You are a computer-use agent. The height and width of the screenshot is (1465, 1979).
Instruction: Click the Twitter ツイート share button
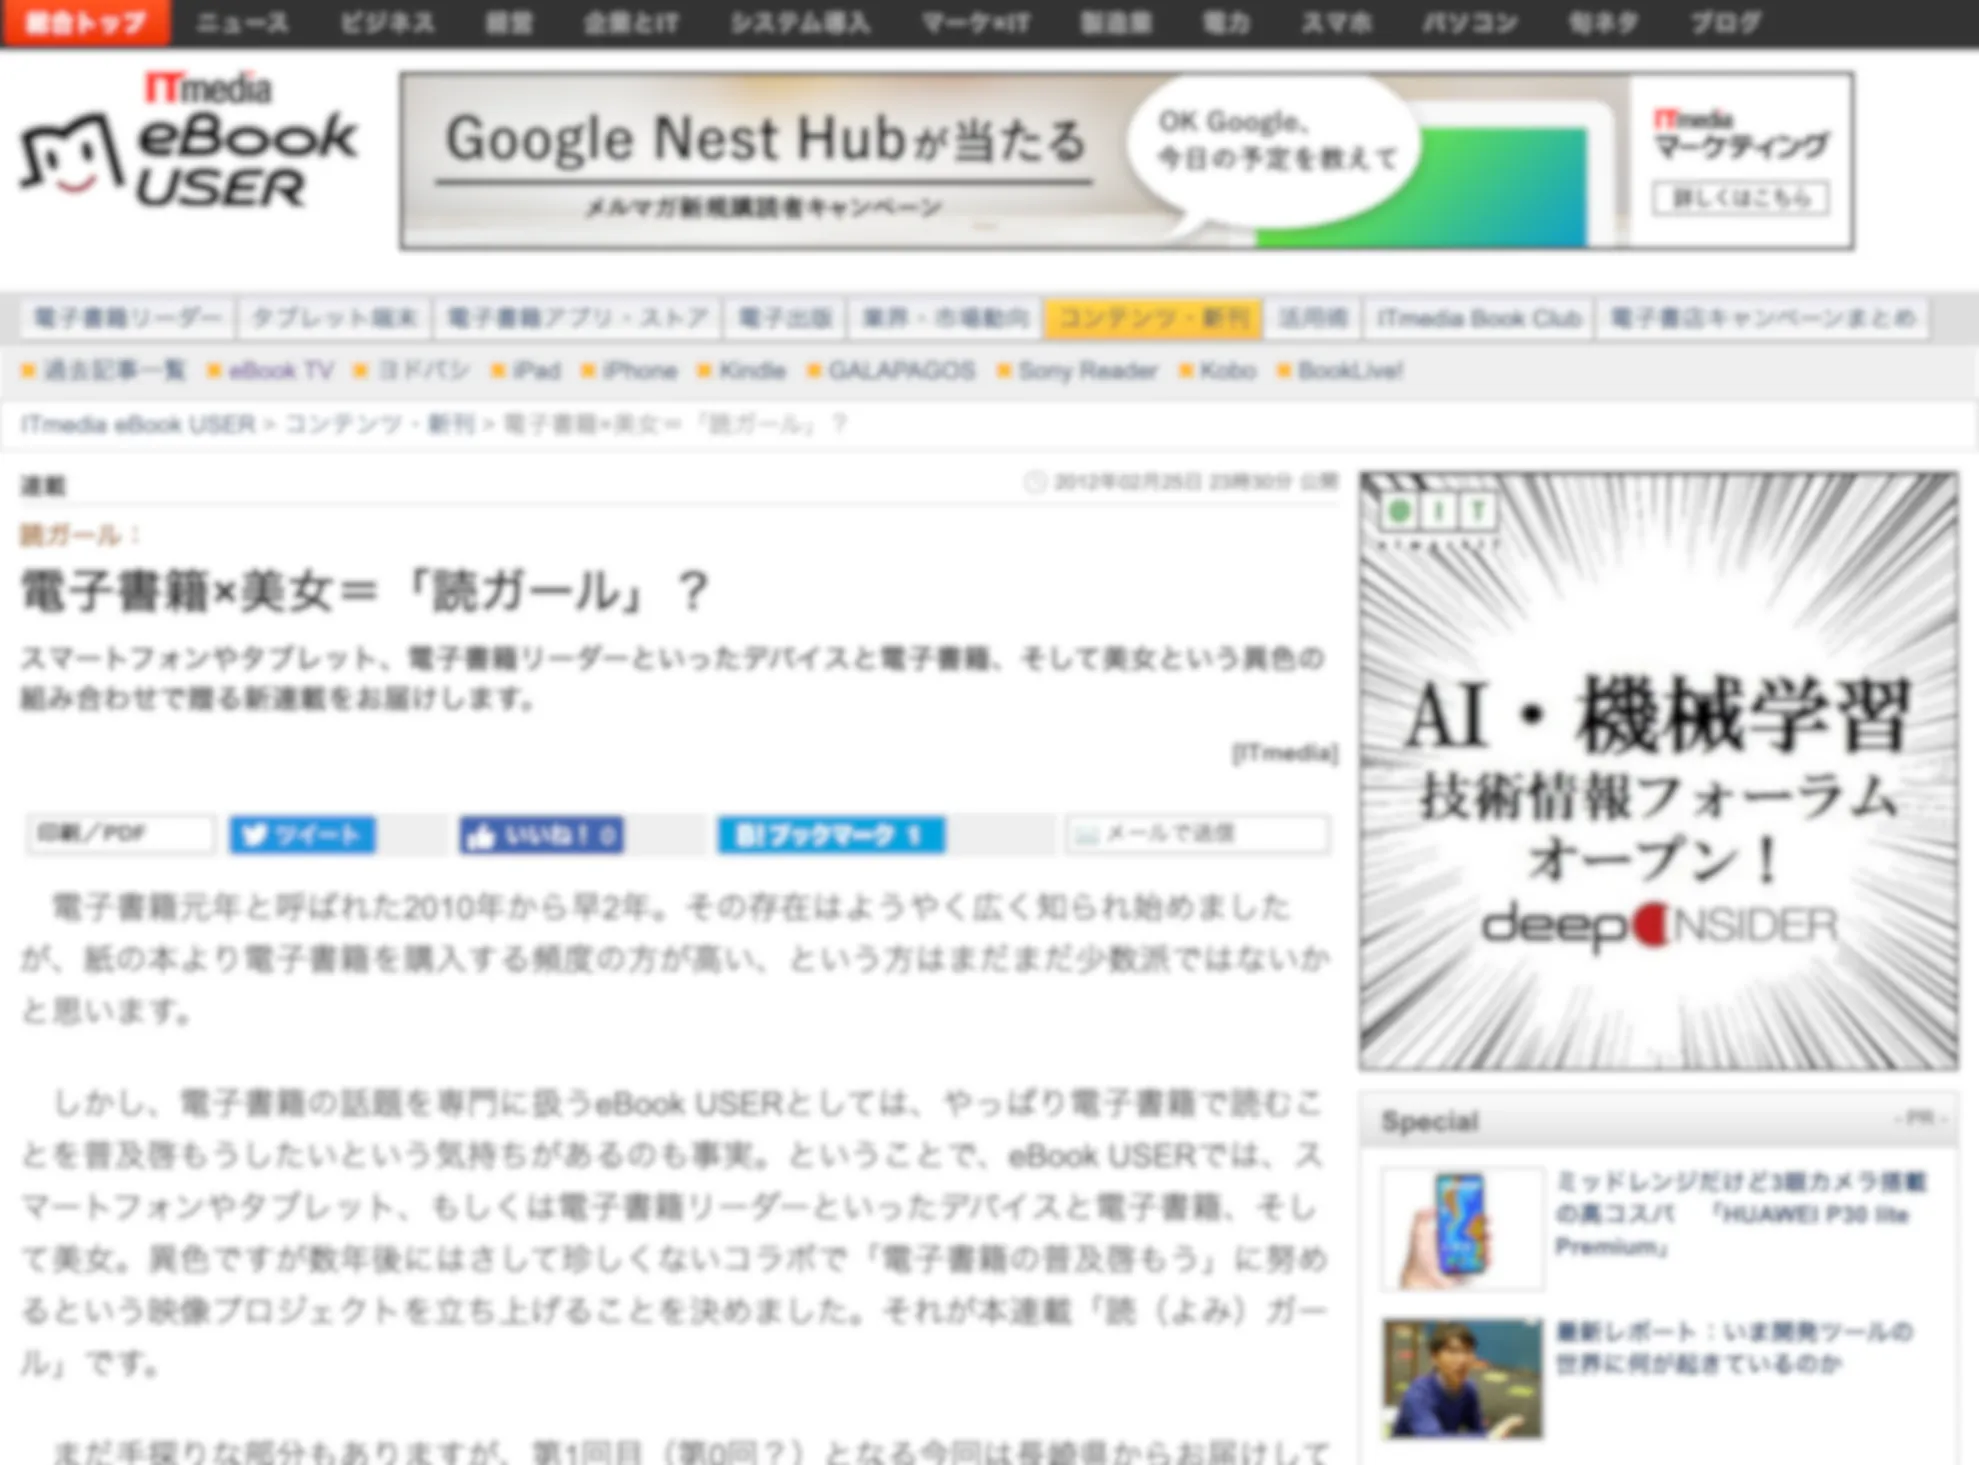click(302, 835)
